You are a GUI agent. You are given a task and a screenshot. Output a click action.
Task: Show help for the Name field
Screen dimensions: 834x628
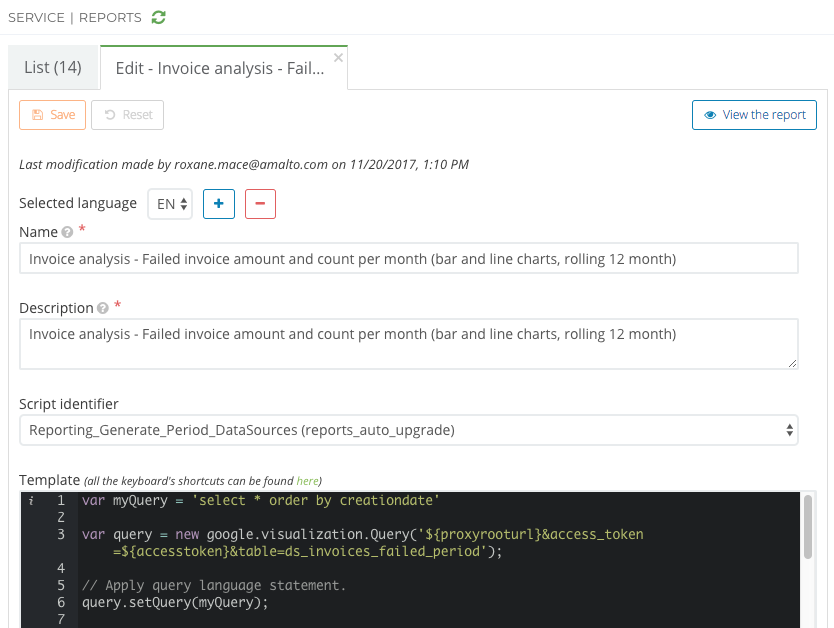[67, 232]
